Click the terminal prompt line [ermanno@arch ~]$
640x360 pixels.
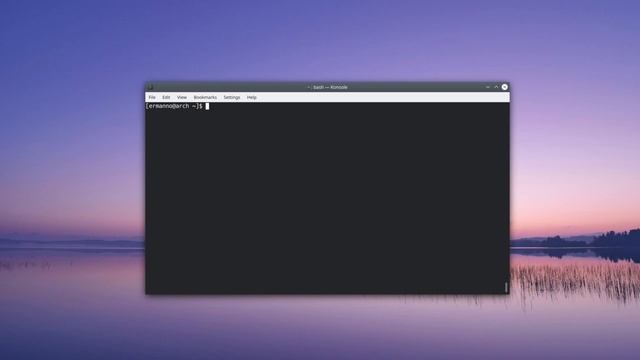[174, 106]
